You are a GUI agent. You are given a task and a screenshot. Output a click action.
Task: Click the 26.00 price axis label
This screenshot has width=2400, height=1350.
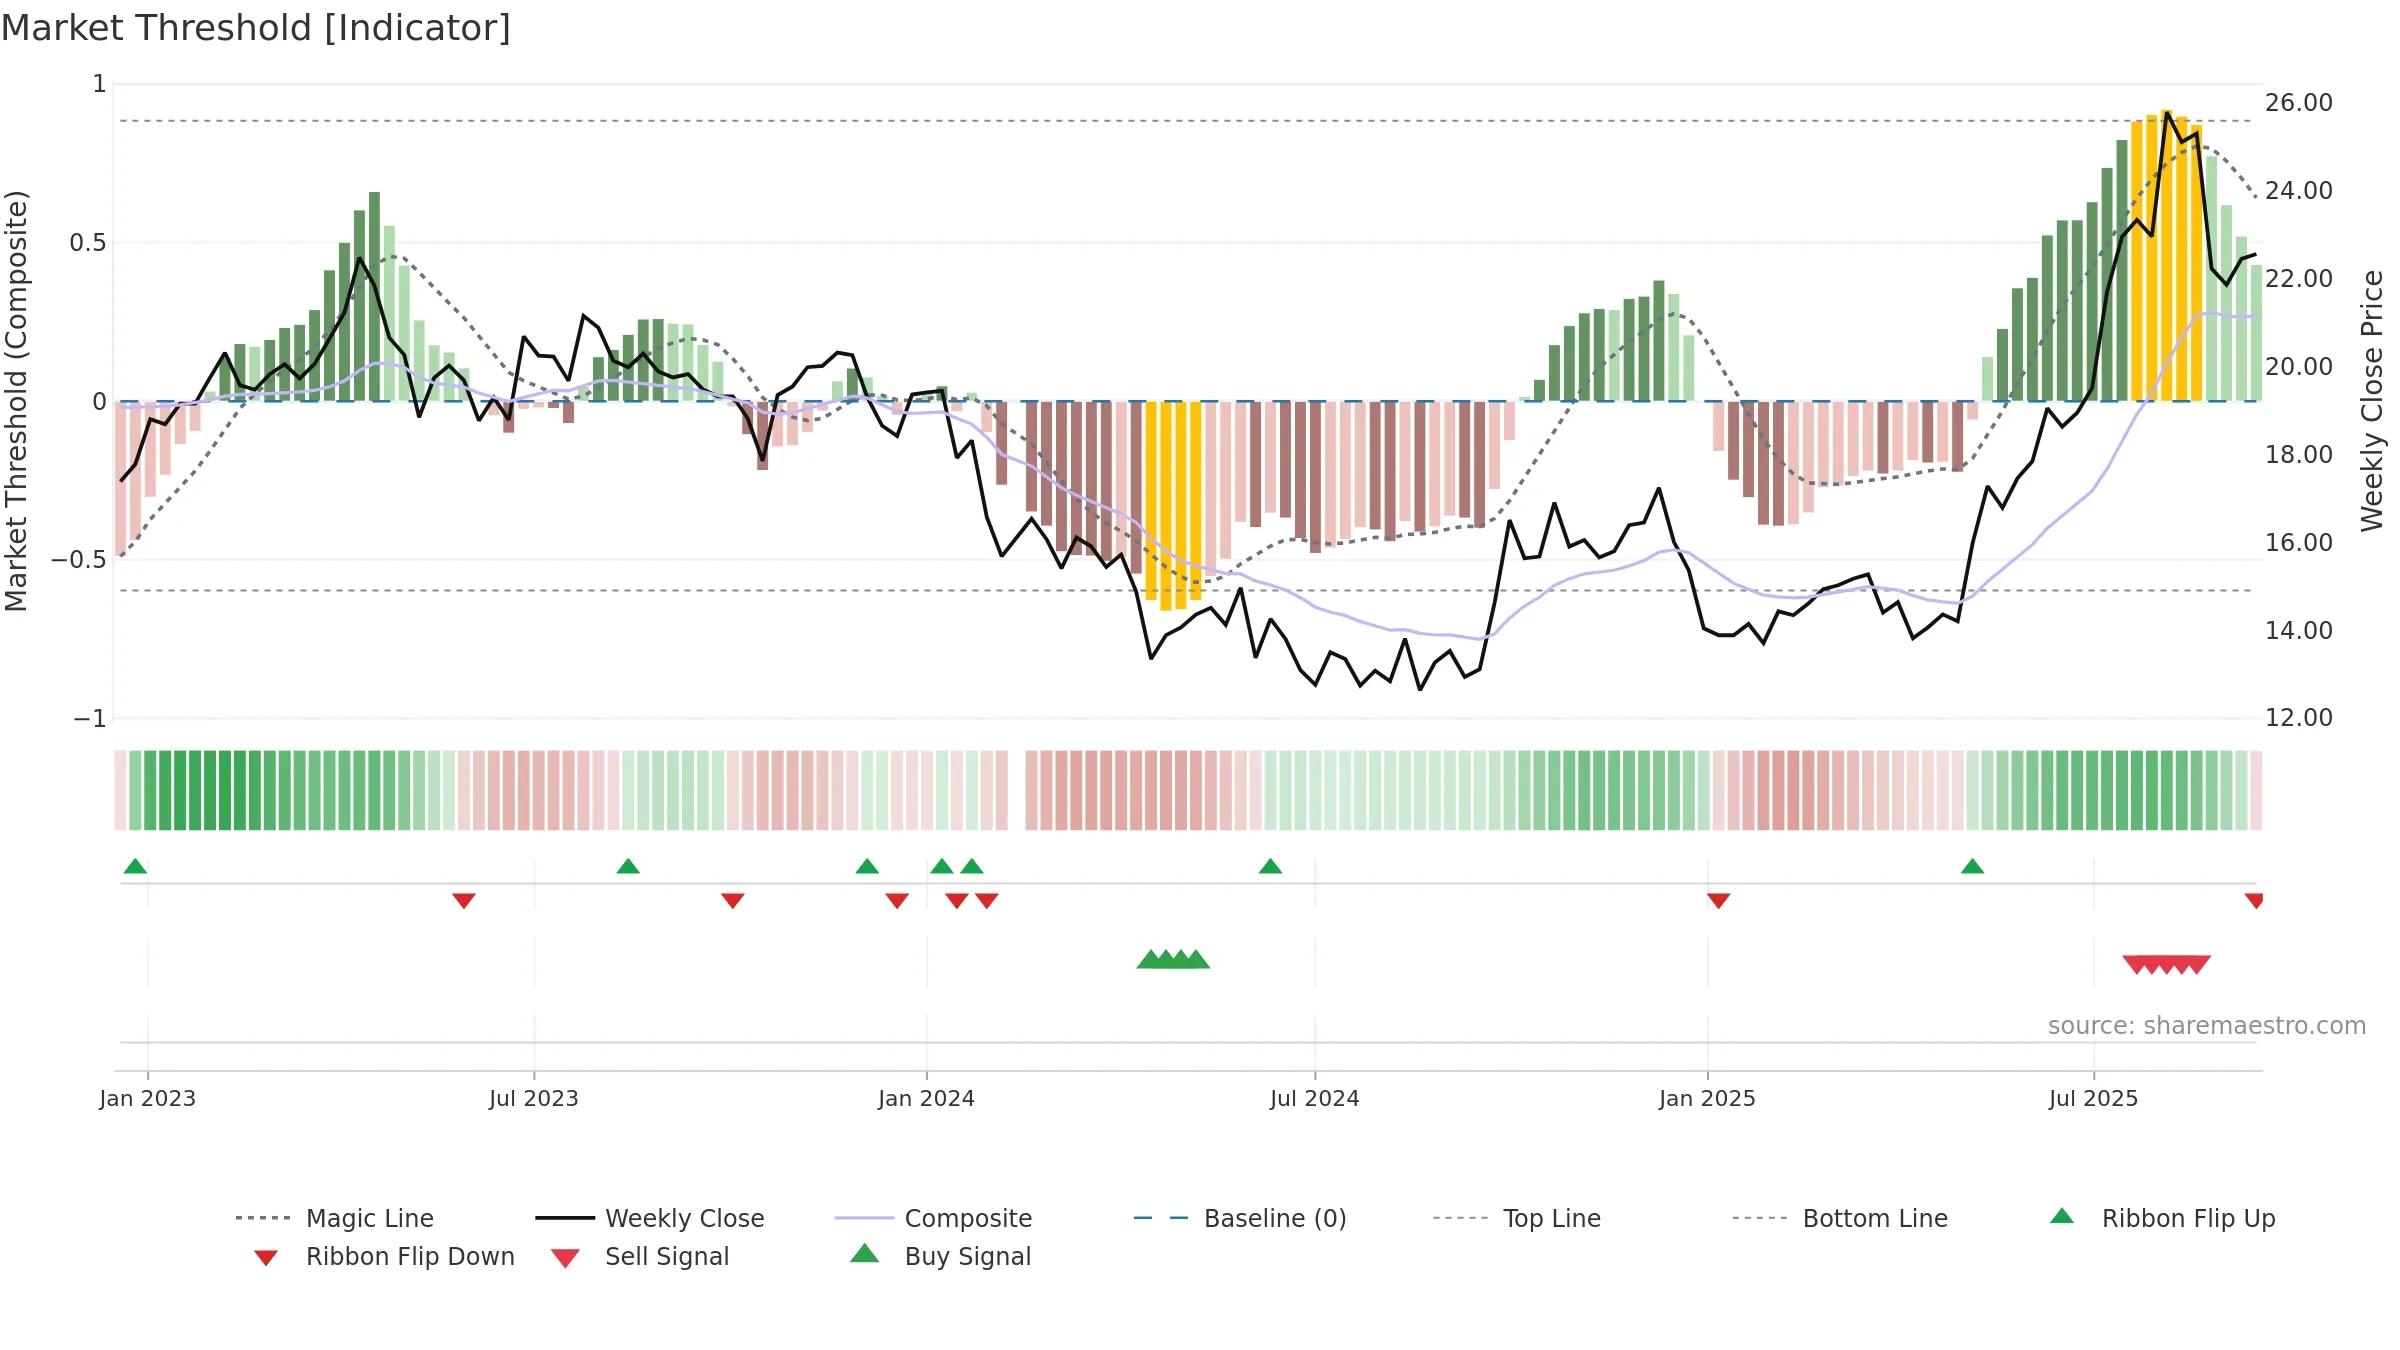[x=2299, y=103]
